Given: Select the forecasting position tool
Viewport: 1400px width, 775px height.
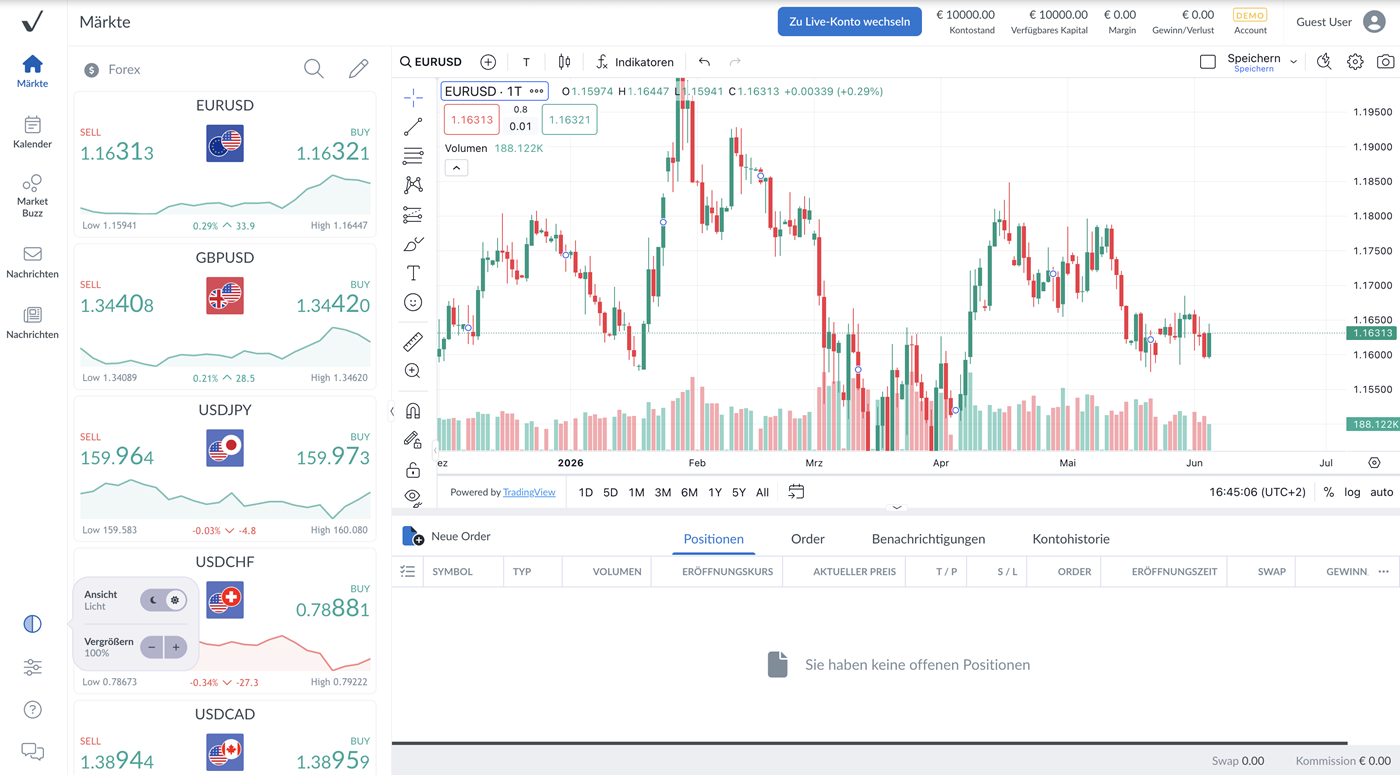Looking at the screenshot, I should coord(413,215).
